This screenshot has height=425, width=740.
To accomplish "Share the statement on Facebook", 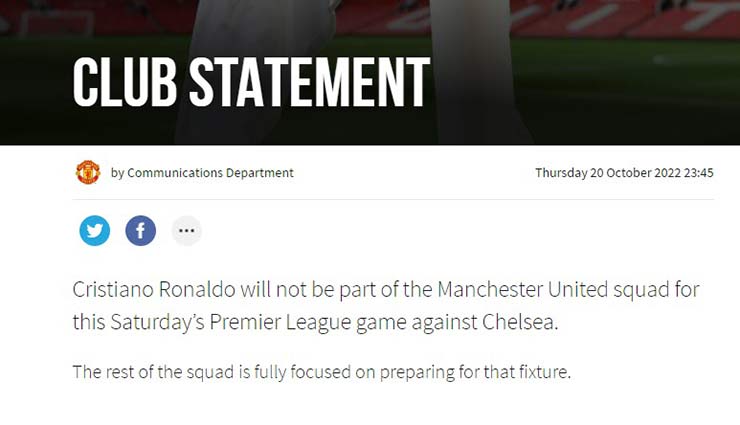I will (141, 231).
